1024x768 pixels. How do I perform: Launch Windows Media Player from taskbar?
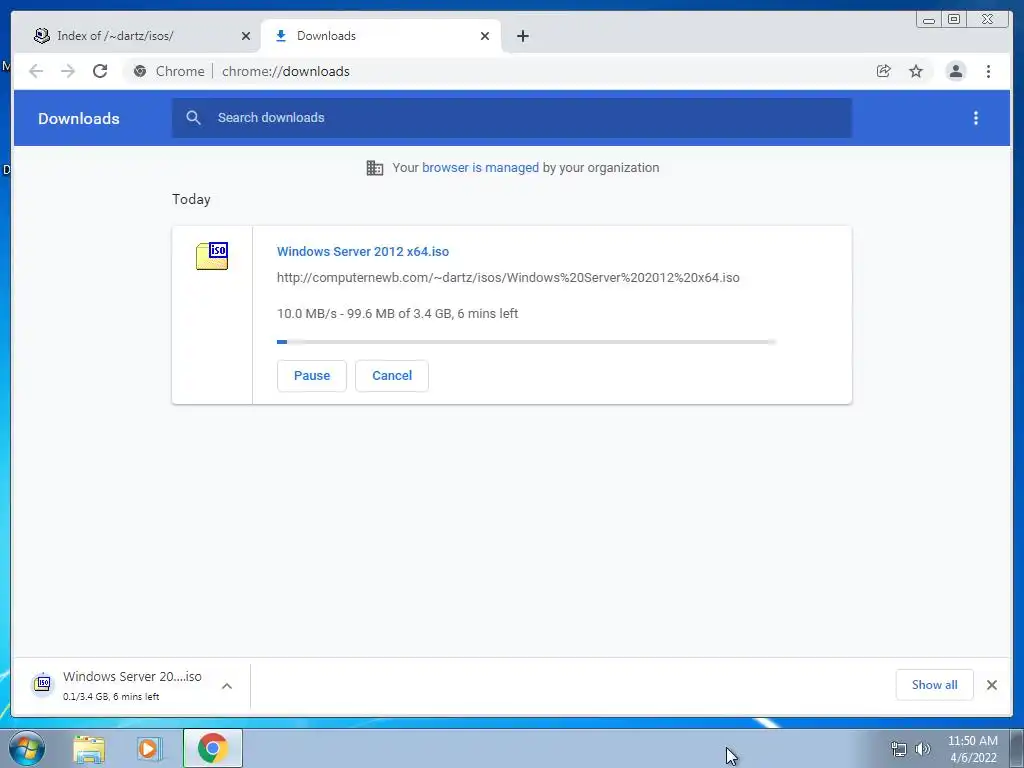point(150,748)
